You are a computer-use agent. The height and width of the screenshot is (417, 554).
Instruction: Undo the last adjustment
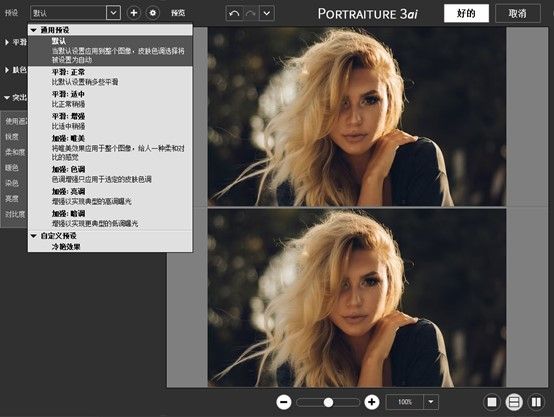click(x=234, y=14)
